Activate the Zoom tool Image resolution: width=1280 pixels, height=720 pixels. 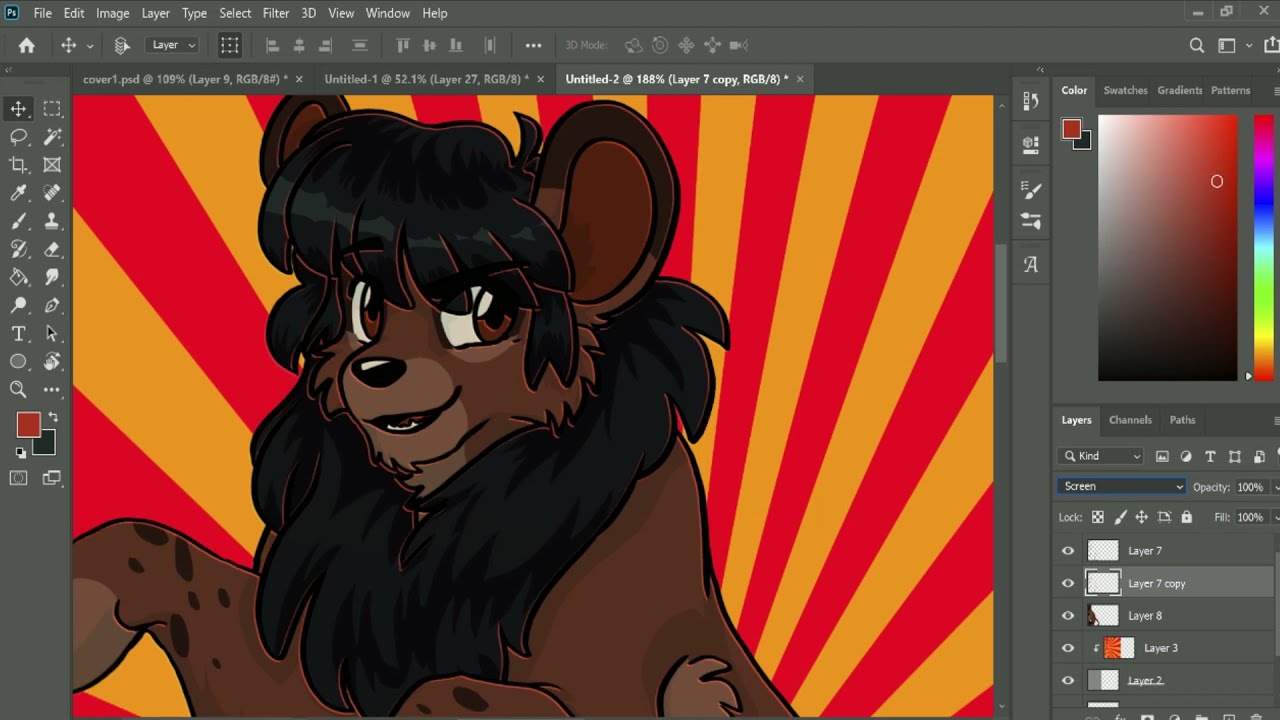[19, 390]
